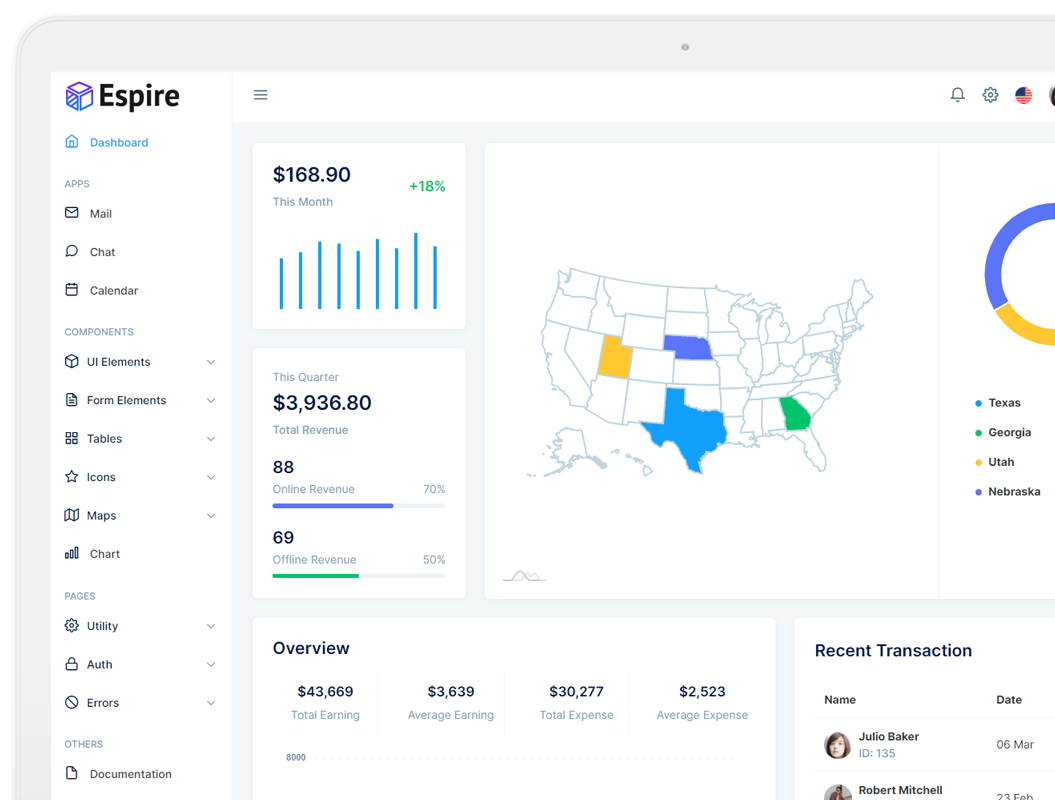Click Julio Baker's avatar thumbnail
This screenshot has width=1055, height=800.
click(838, 745)
